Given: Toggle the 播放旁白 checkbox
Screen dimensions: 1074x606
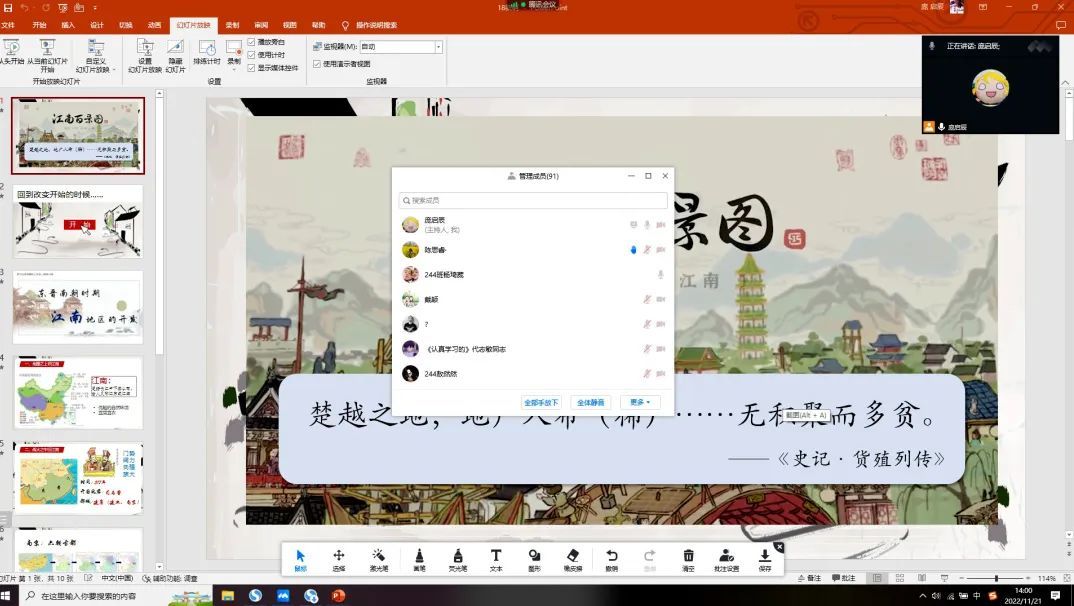Looking at the screenshot, I should click(252, 42).
